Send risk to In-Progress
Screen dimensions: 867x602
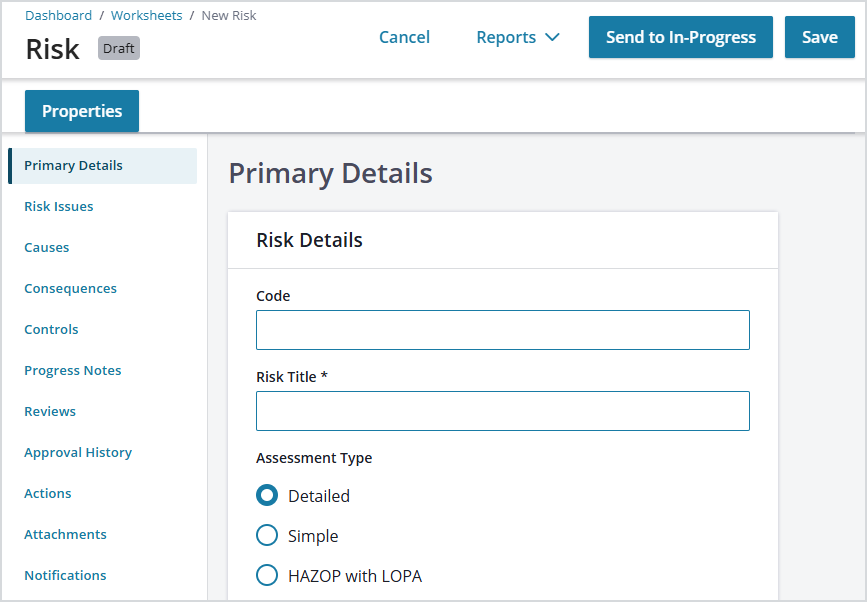tap(681, 37)
